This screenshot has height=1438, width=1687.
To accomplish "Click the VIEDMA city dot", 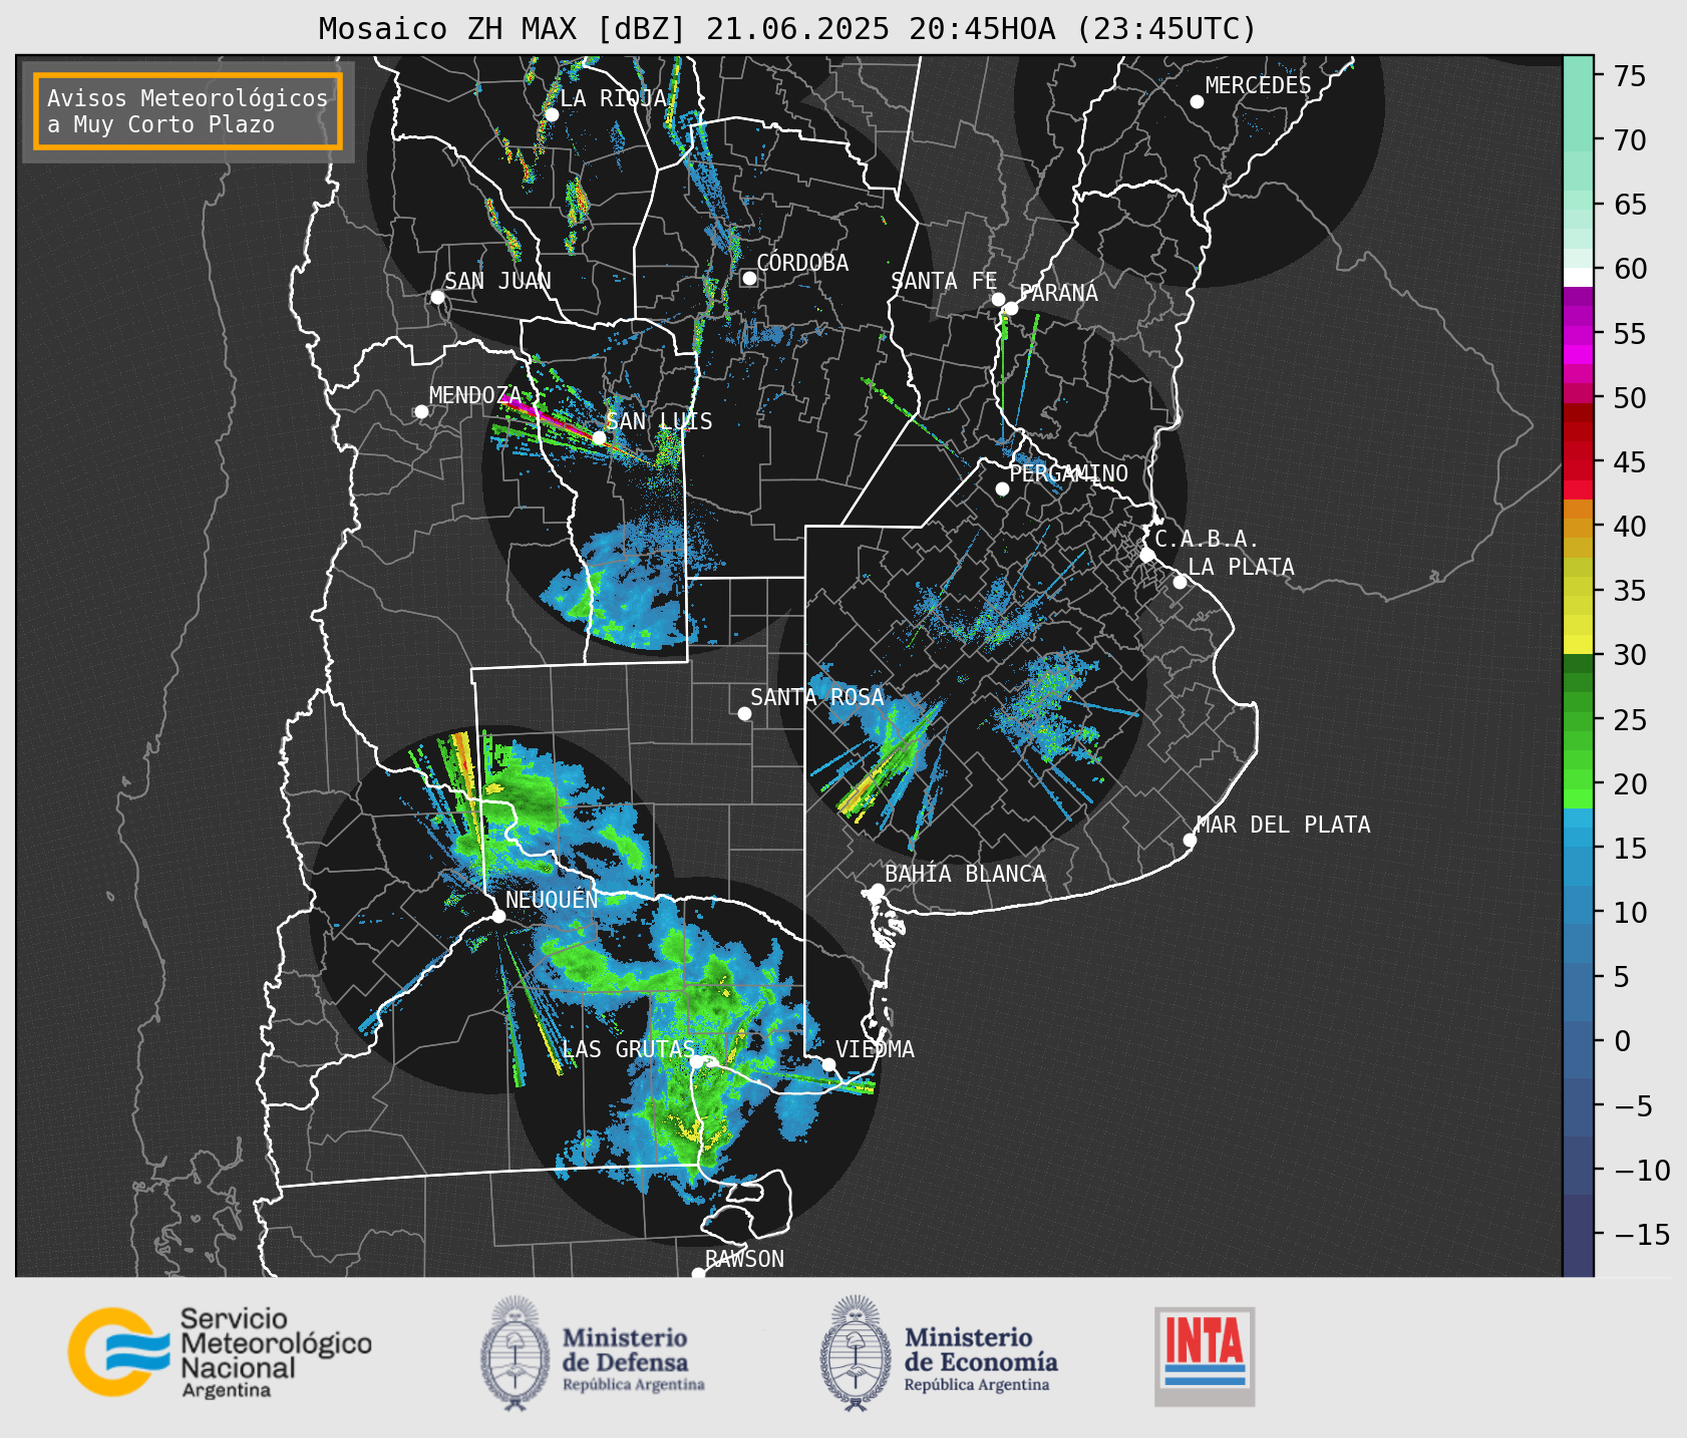I will (x=828, y=1064).
